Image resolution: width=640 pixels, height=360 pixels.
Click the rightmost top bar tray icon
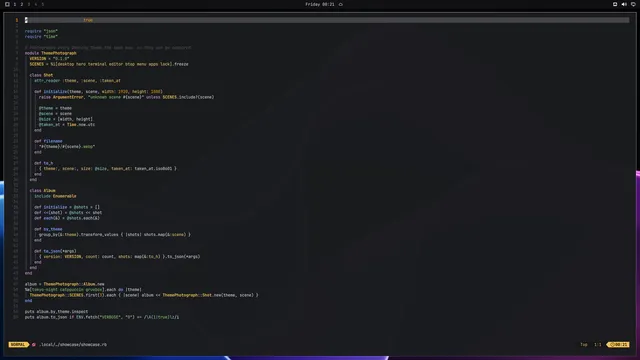(x=633, y=4)
